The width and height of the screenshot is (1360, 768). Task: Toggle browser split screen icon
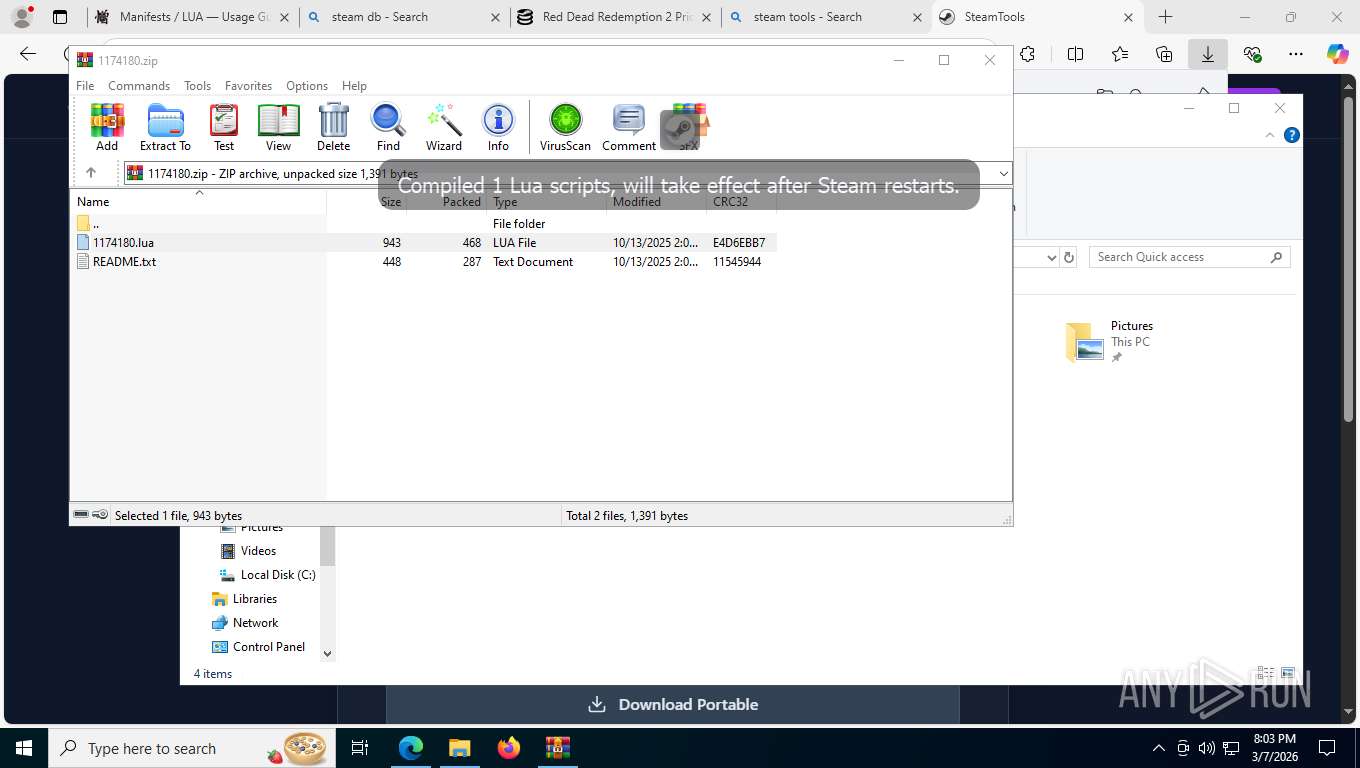(x=1075, y=55)
